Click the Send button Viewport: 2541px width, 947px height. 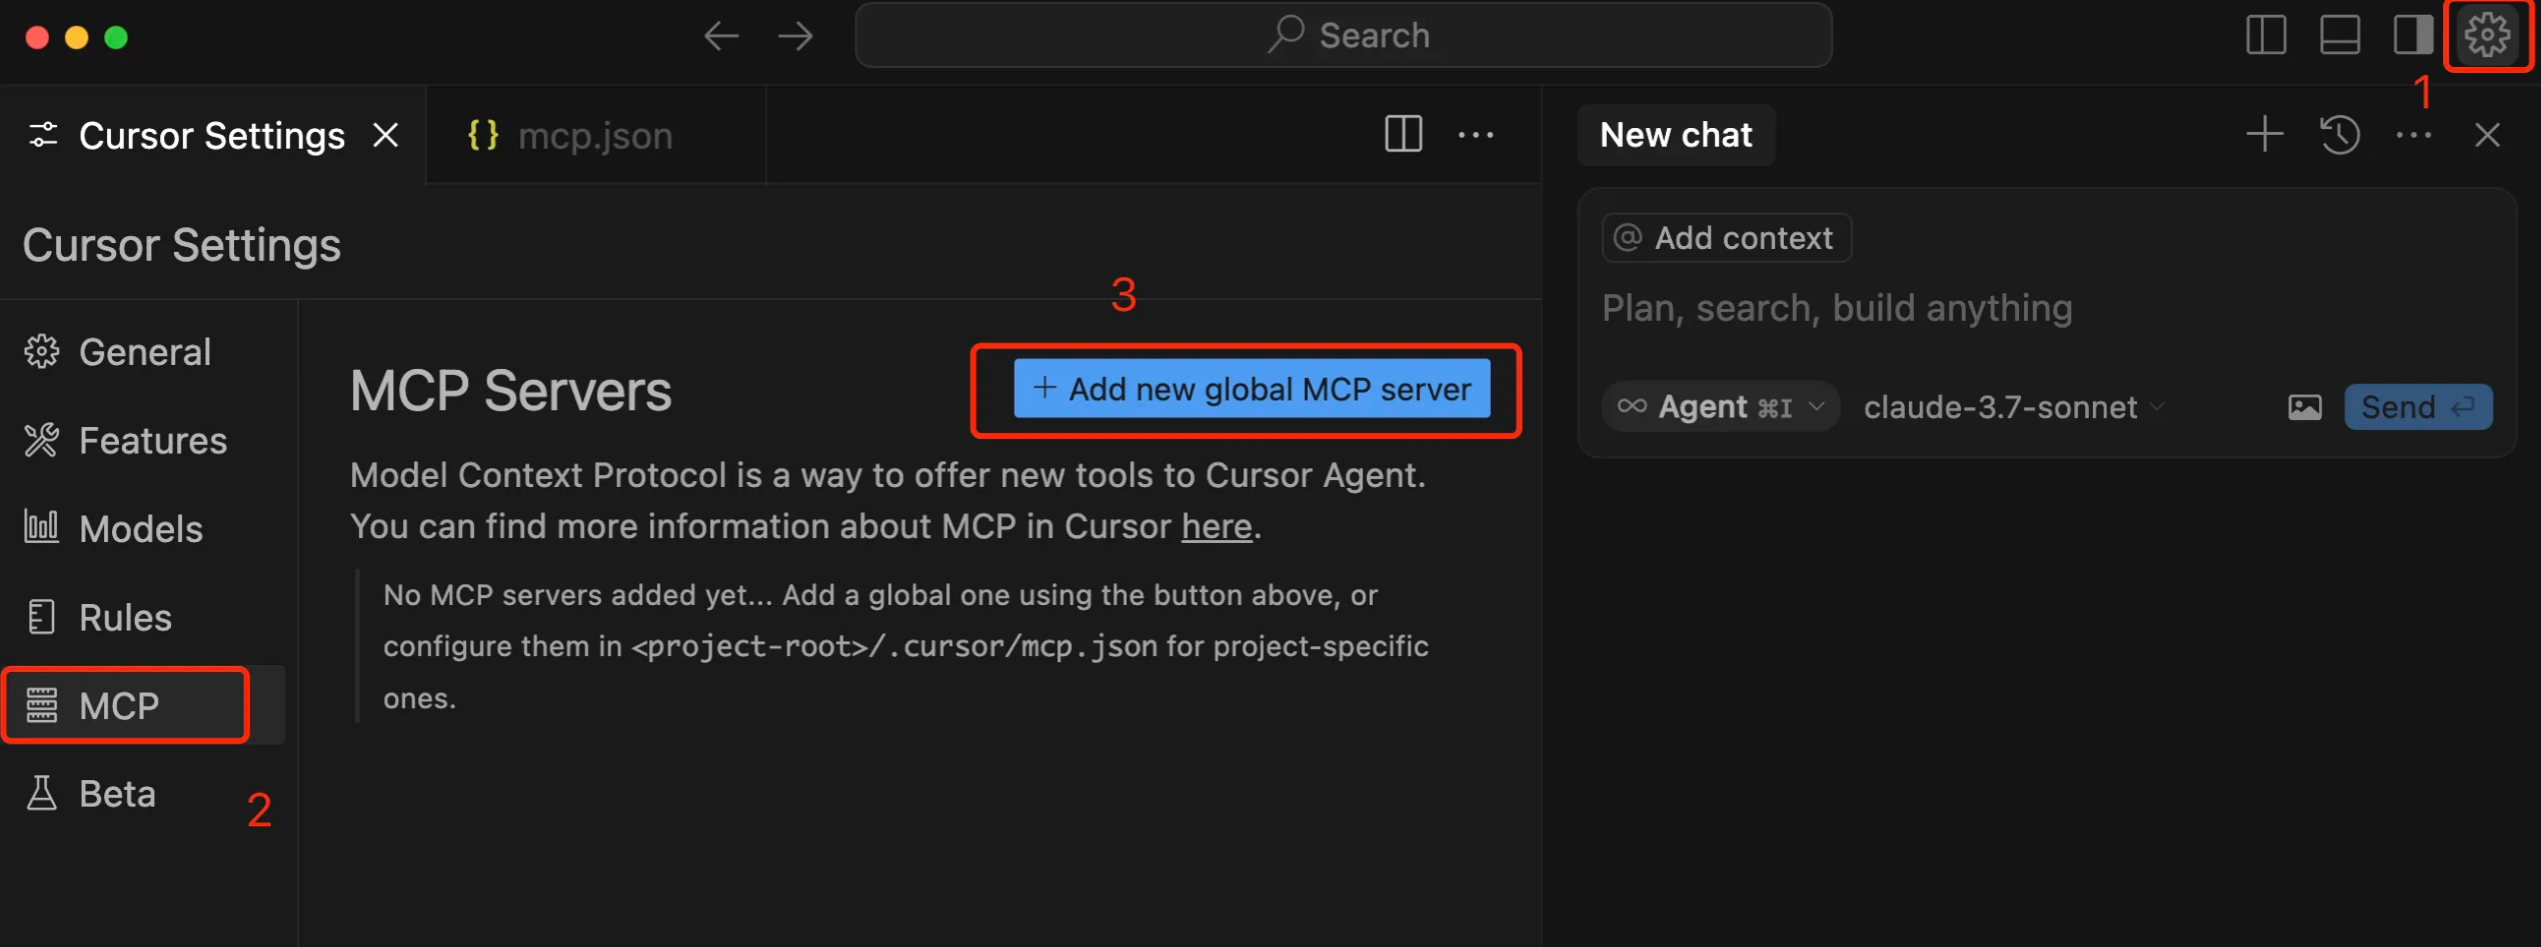[2418, 407]
